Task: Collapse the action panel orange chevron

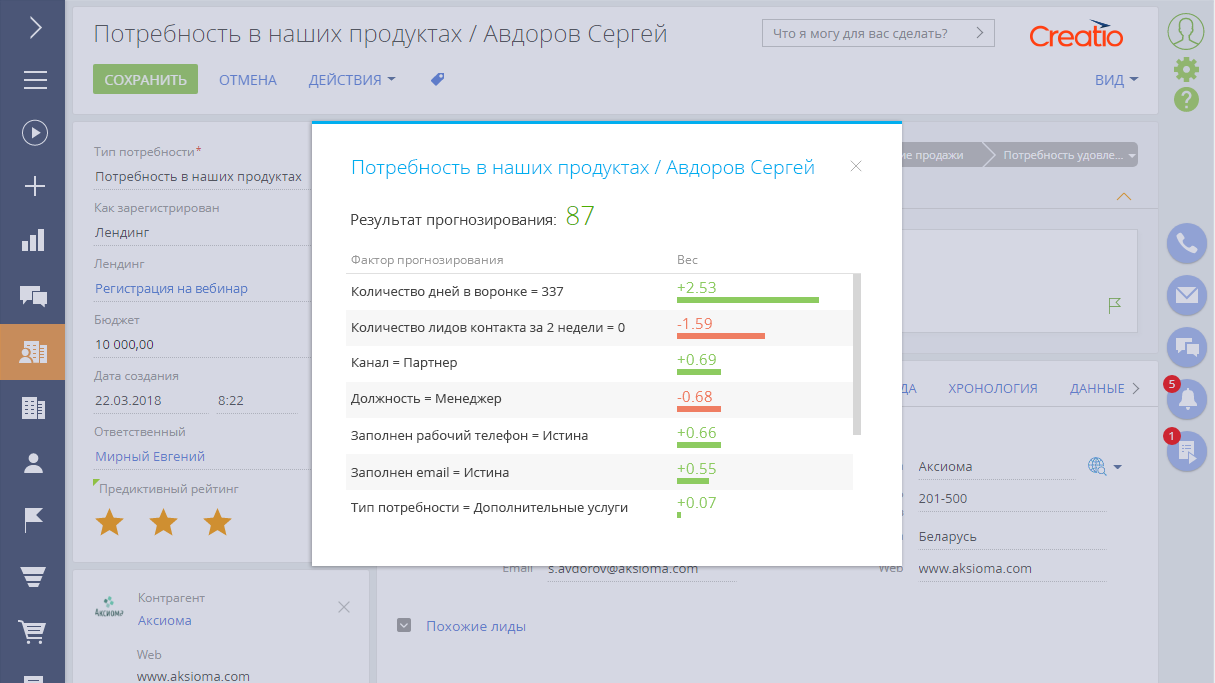Action: 1125,196
